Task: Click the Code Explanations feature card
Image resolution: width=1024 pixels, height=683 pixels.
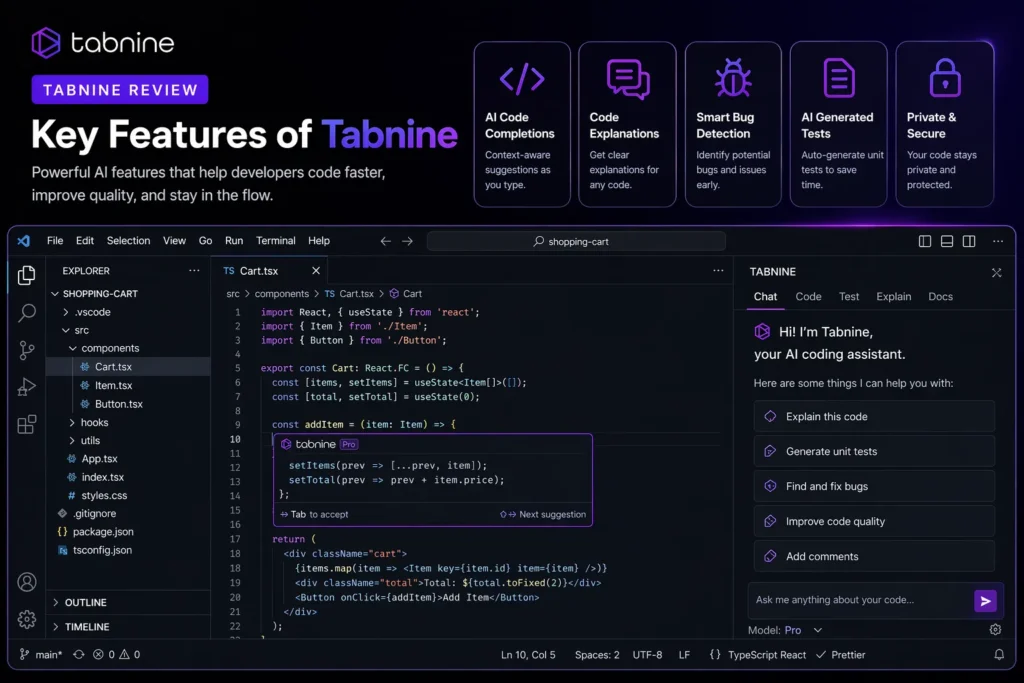Action: click(627, 124)
